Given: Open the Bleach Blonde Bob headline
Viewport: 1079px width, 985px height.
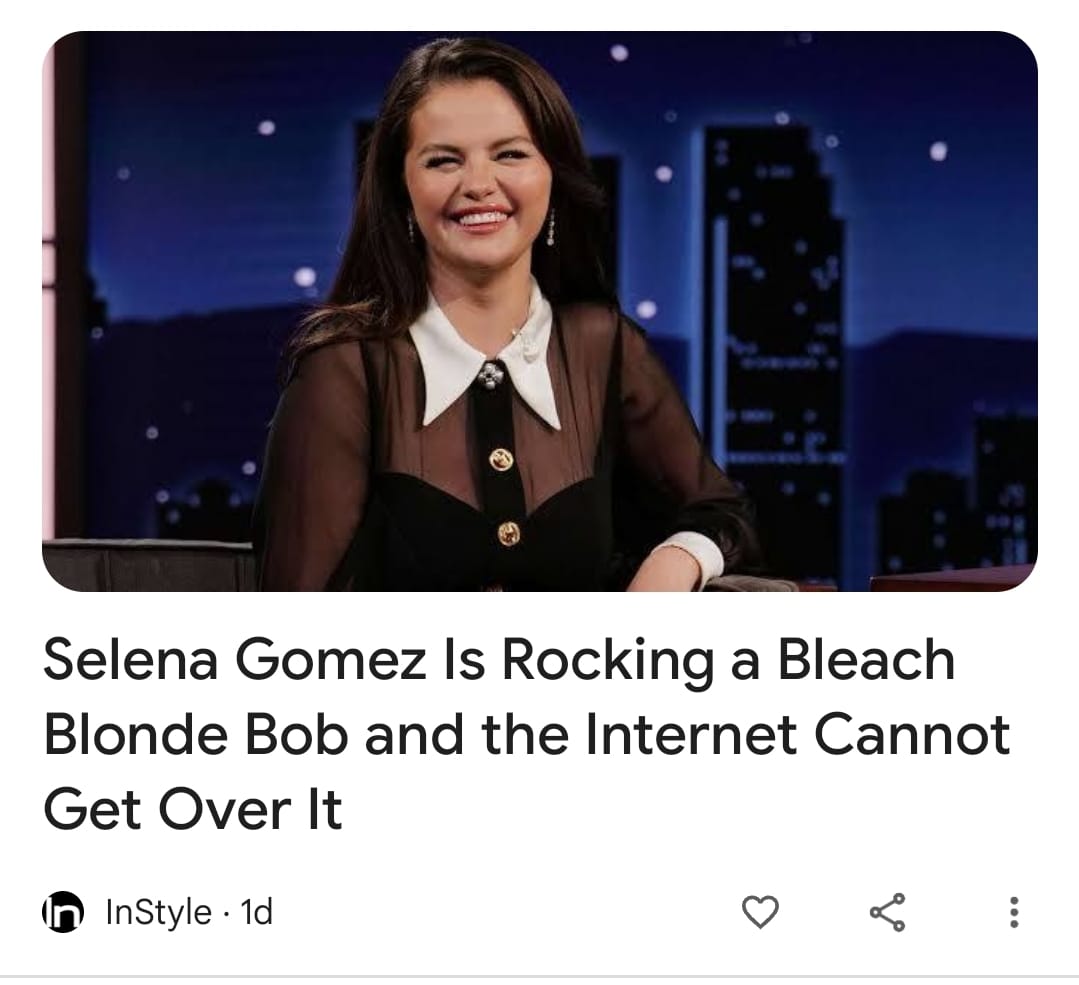Looking at the screenshot, I should tap(527, 734).
